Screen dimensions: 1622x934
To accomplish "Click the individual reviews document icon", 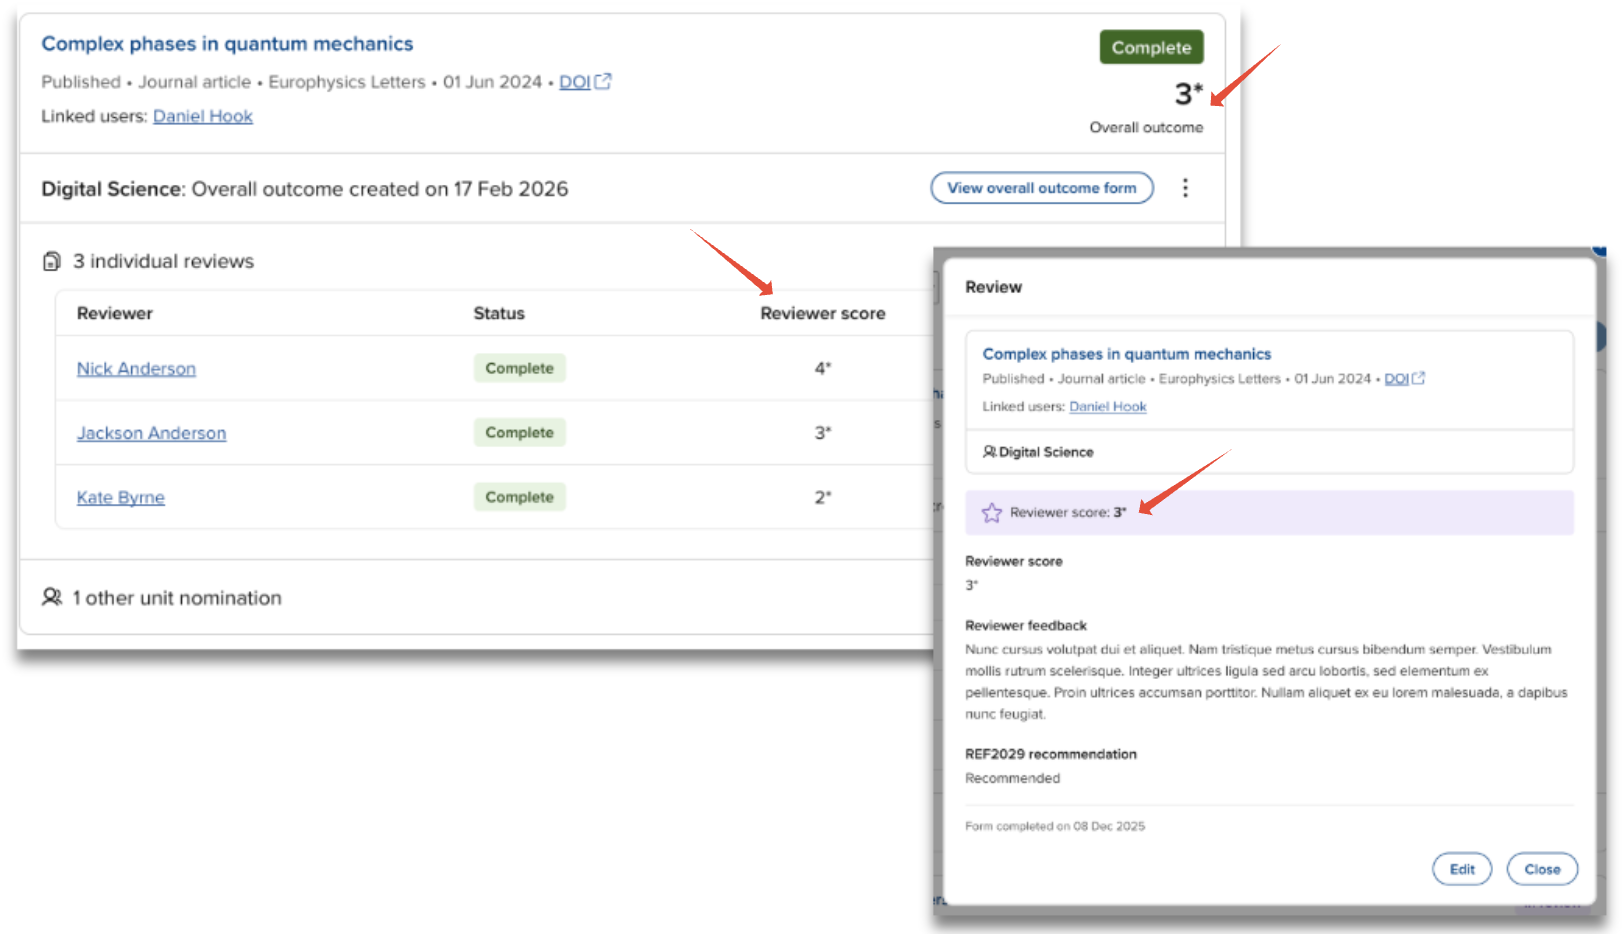I will pos(52,261).
